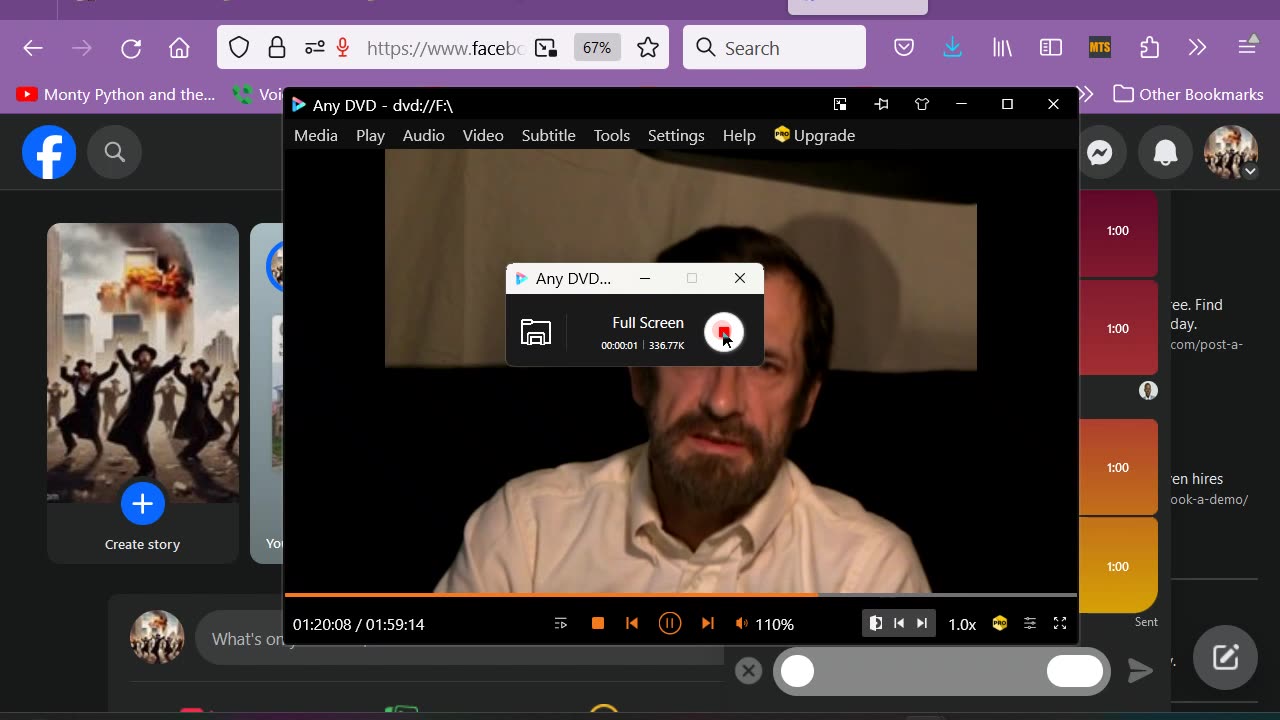Screen dimensions: 1280x720
Task: Open the skin shirt icon in title bar
Action: pyautogui.click(x=922, y=104)
